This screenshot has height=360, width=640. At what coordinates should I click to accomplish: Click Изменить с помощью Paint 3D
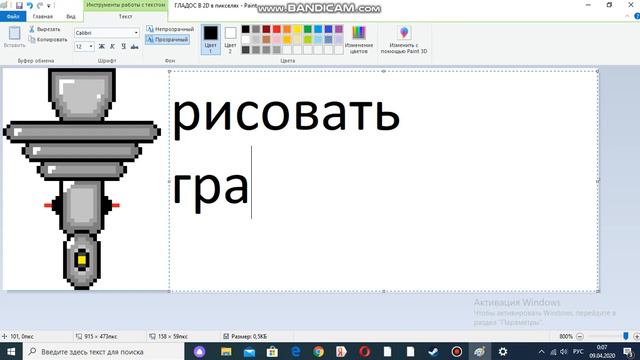click(404, 39)
